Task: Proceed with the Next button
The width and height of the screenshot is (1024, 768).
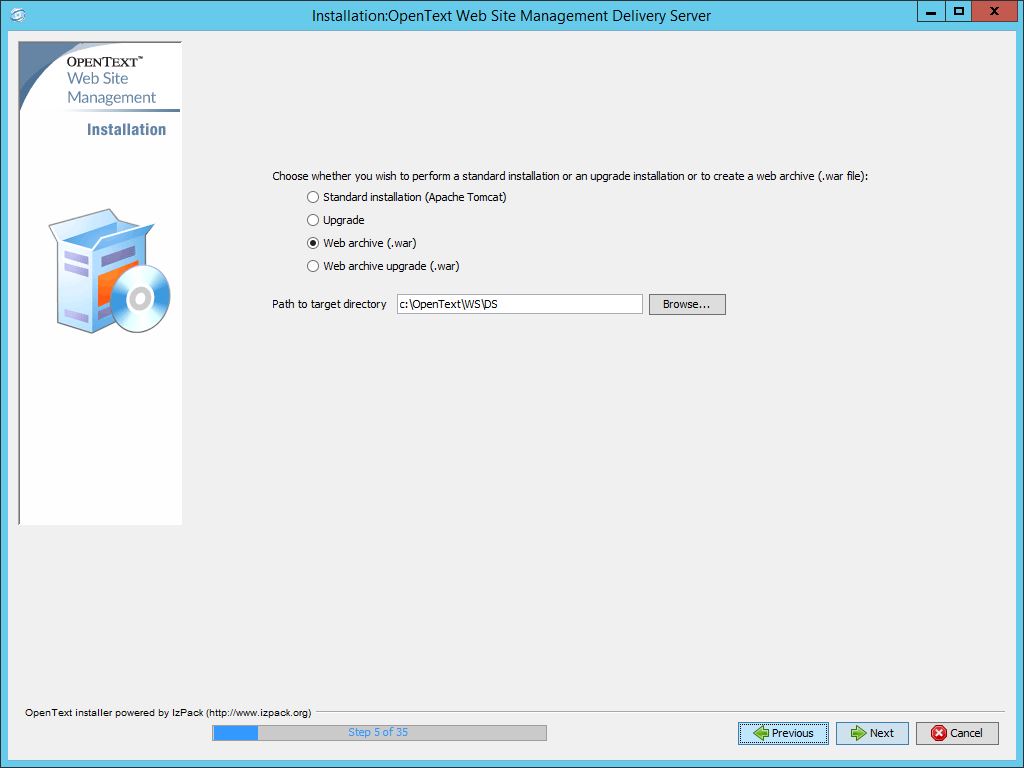Action: click(x=872, y=733)
